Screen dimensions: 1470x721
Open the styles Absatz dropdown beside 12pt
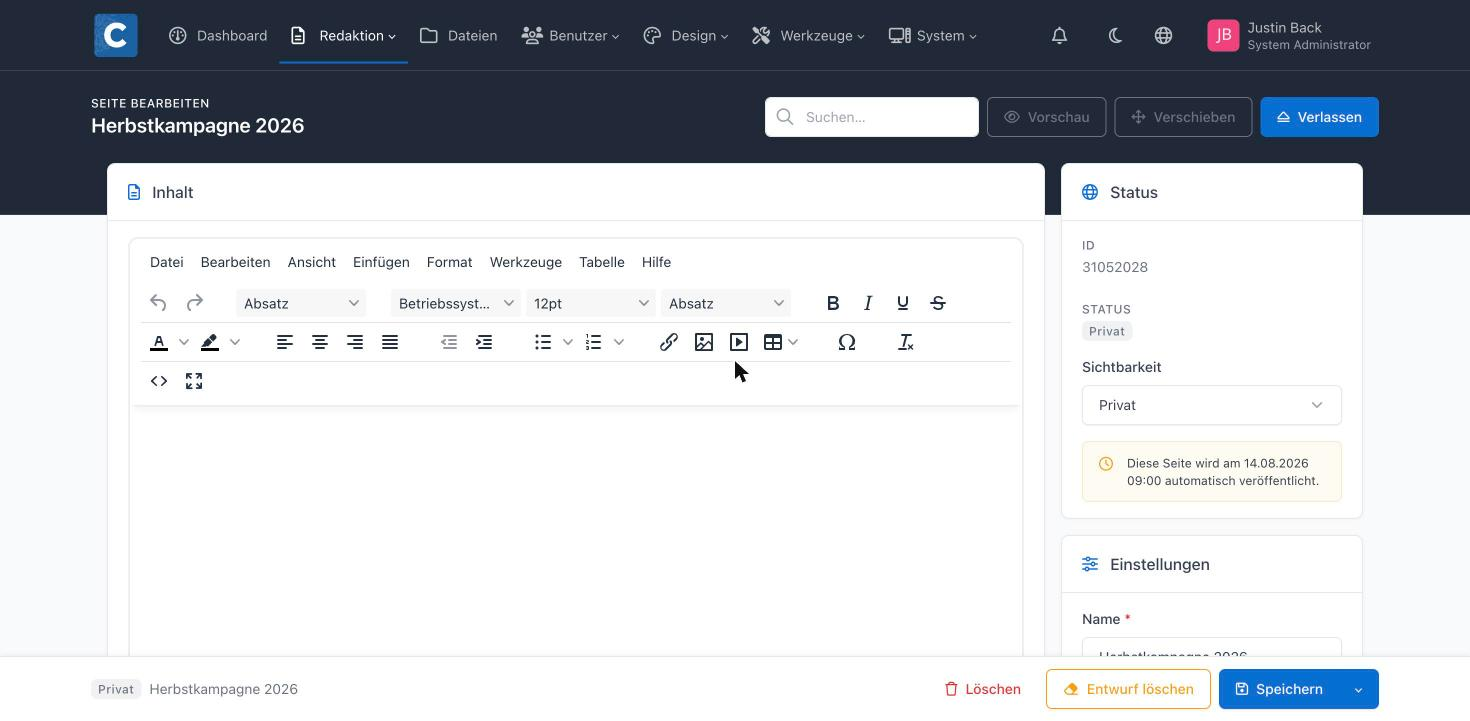[x=726, y=303]
